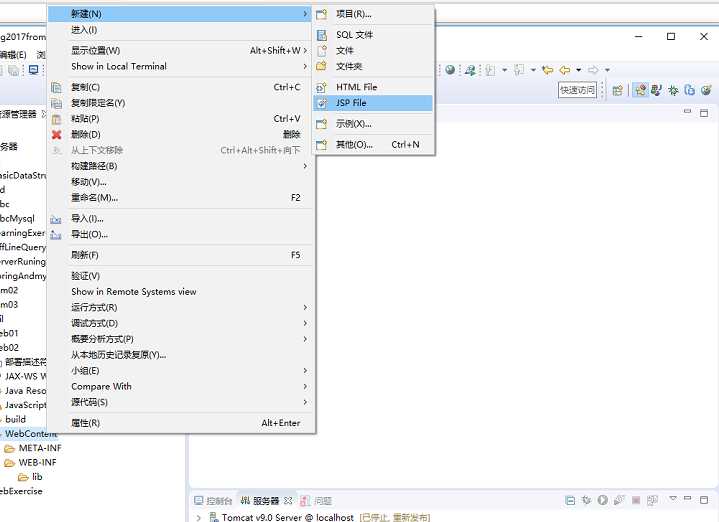Select the lib folder in the tree

pos(30,477)
